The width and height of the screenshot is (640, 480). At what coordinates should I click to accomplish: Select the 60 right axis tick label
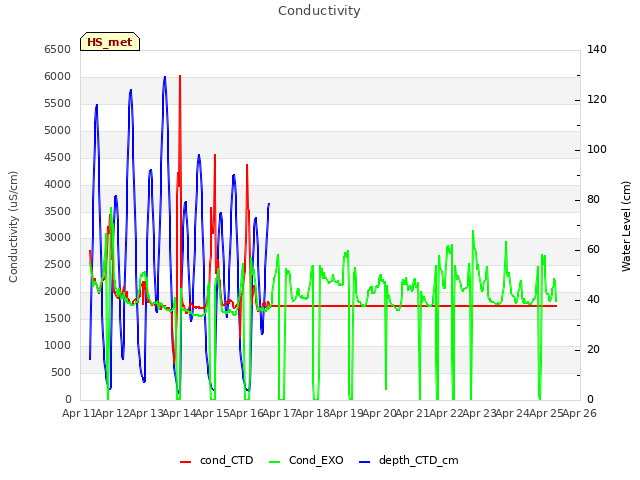coord(593,249)
